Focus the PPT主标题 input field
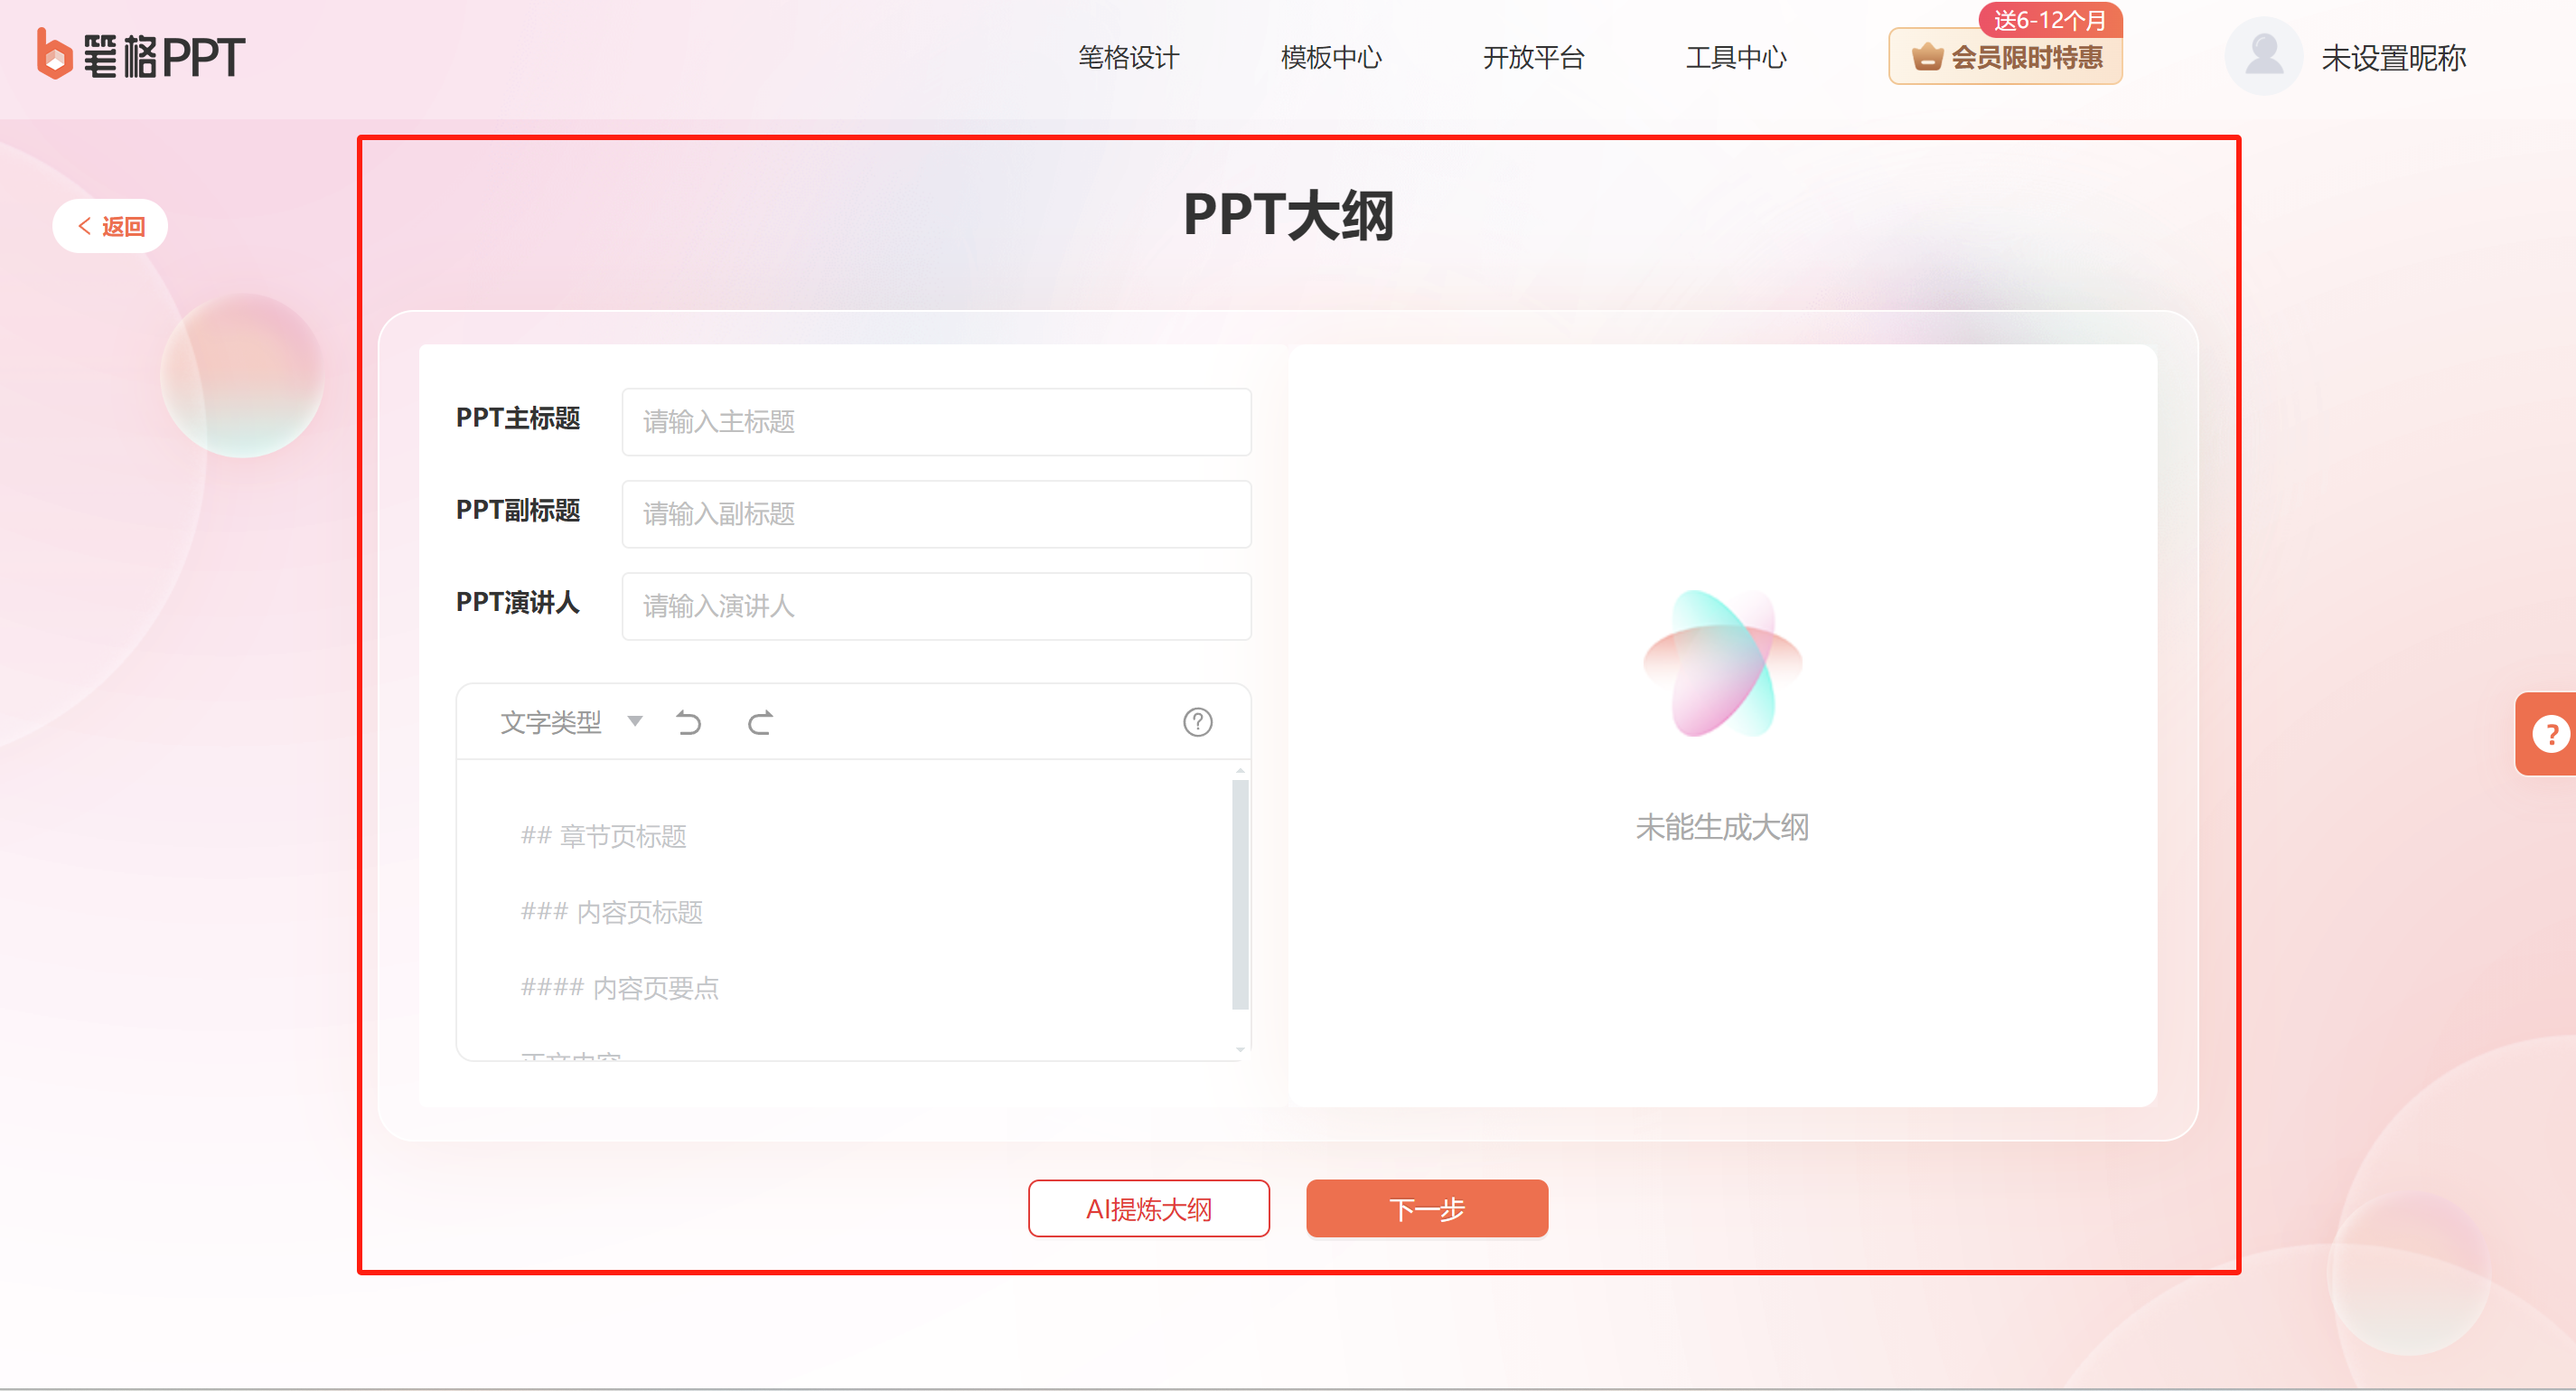The image size is (2576, 1391). pyautogui.click(x=936, y=422)
